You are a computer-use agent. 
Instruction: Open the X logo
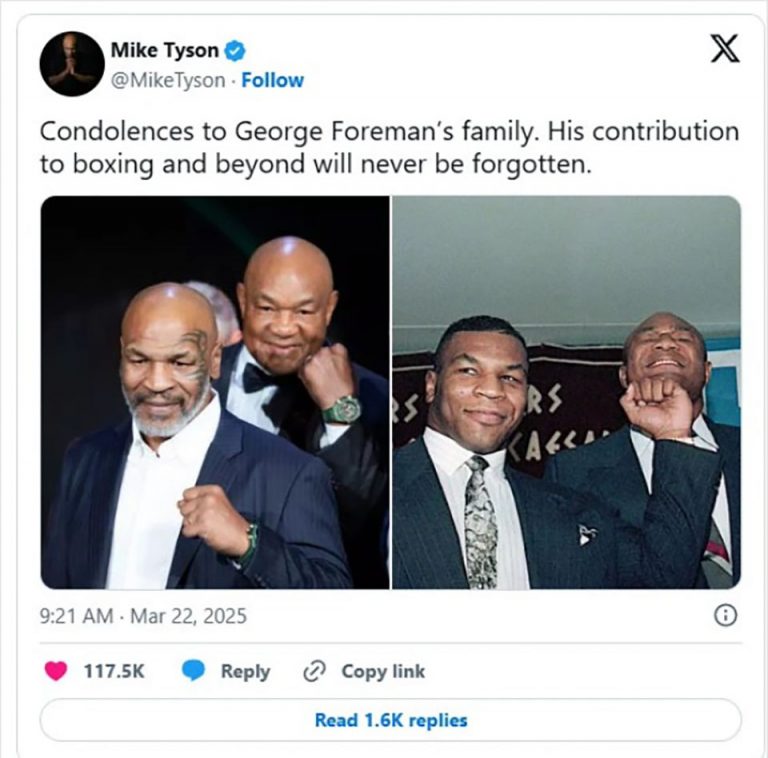[725, 47]
